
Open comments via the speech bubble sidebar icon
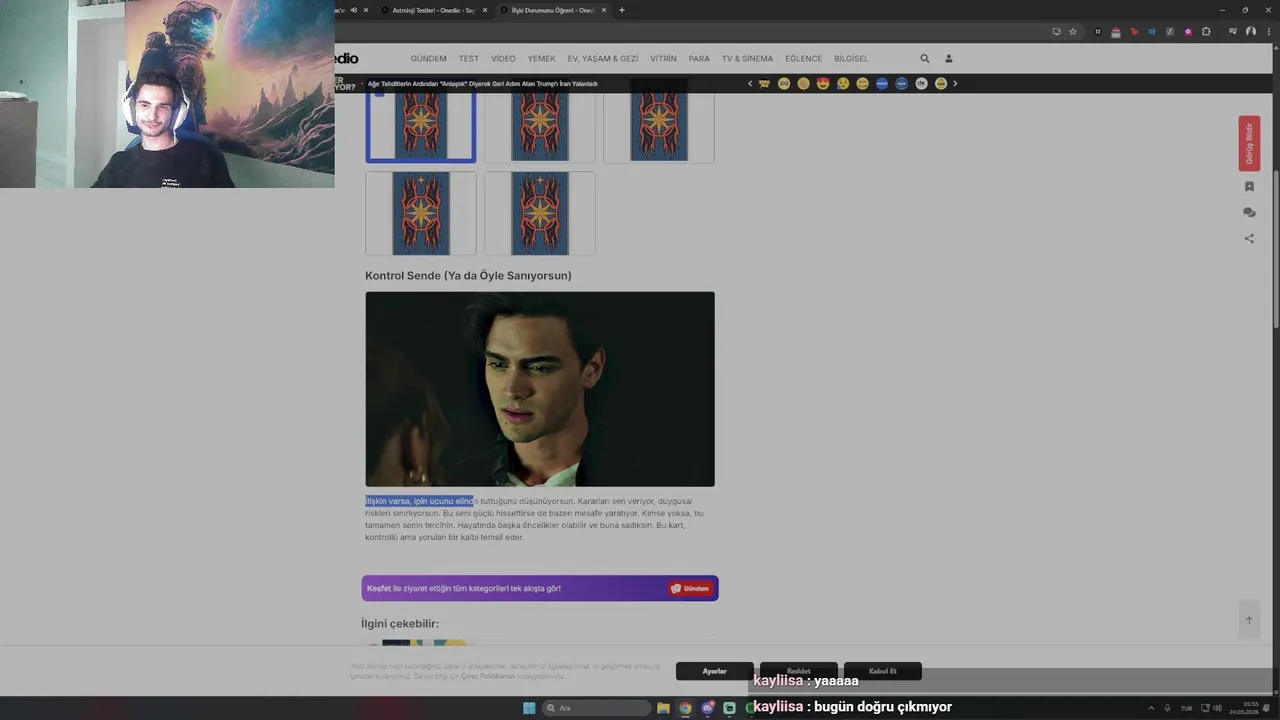pos(1249,213)
